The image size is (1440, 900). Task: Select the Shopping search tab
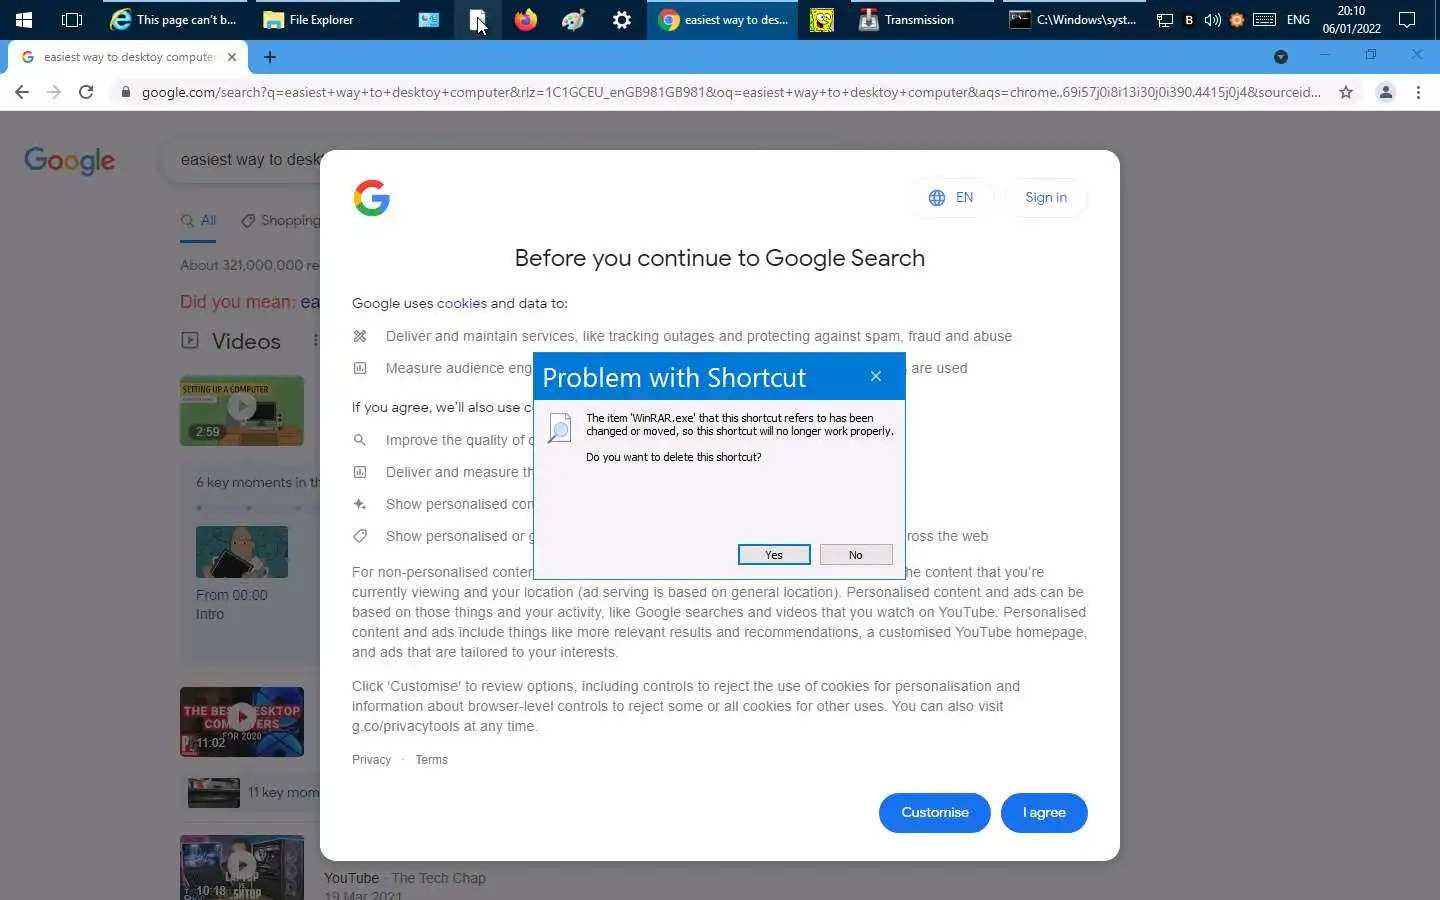[x=281, y=221]
